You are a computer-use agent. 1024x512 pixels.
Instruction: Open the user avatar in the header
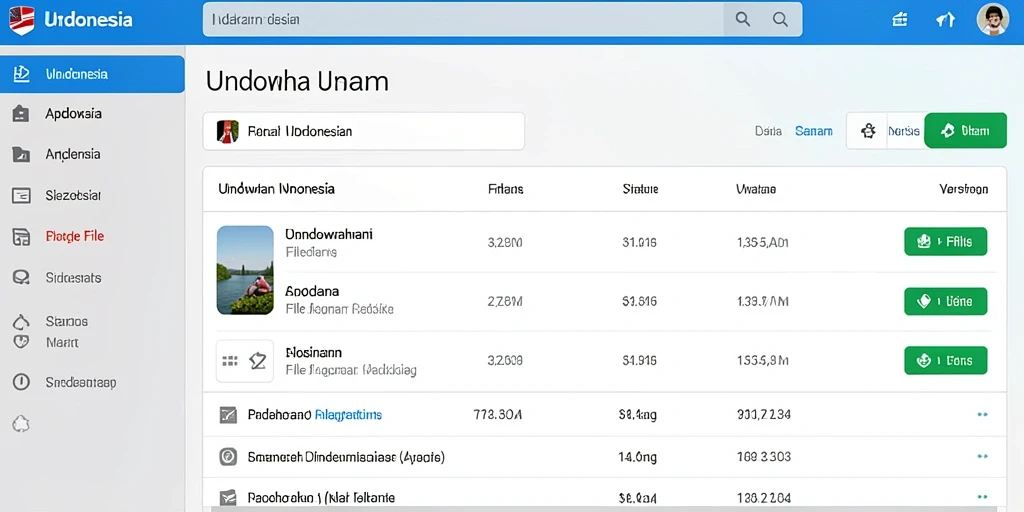tap(993, 20)
